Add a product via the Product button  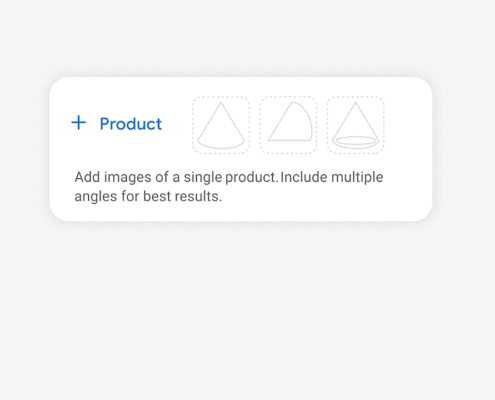(x=117, y=123)
